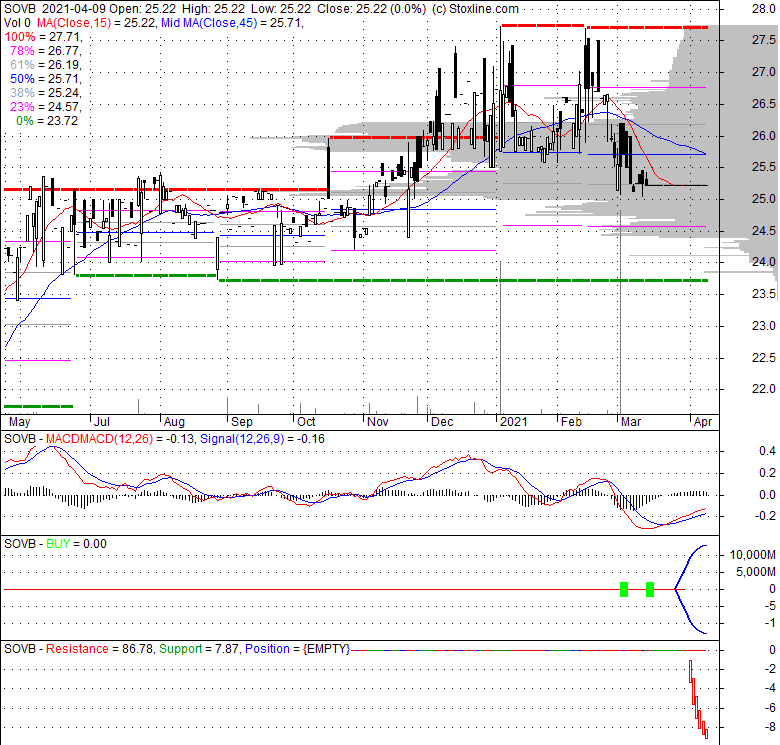Click the 'Jul' month axis label
780x745 pixels.
(x=101, y=422)
